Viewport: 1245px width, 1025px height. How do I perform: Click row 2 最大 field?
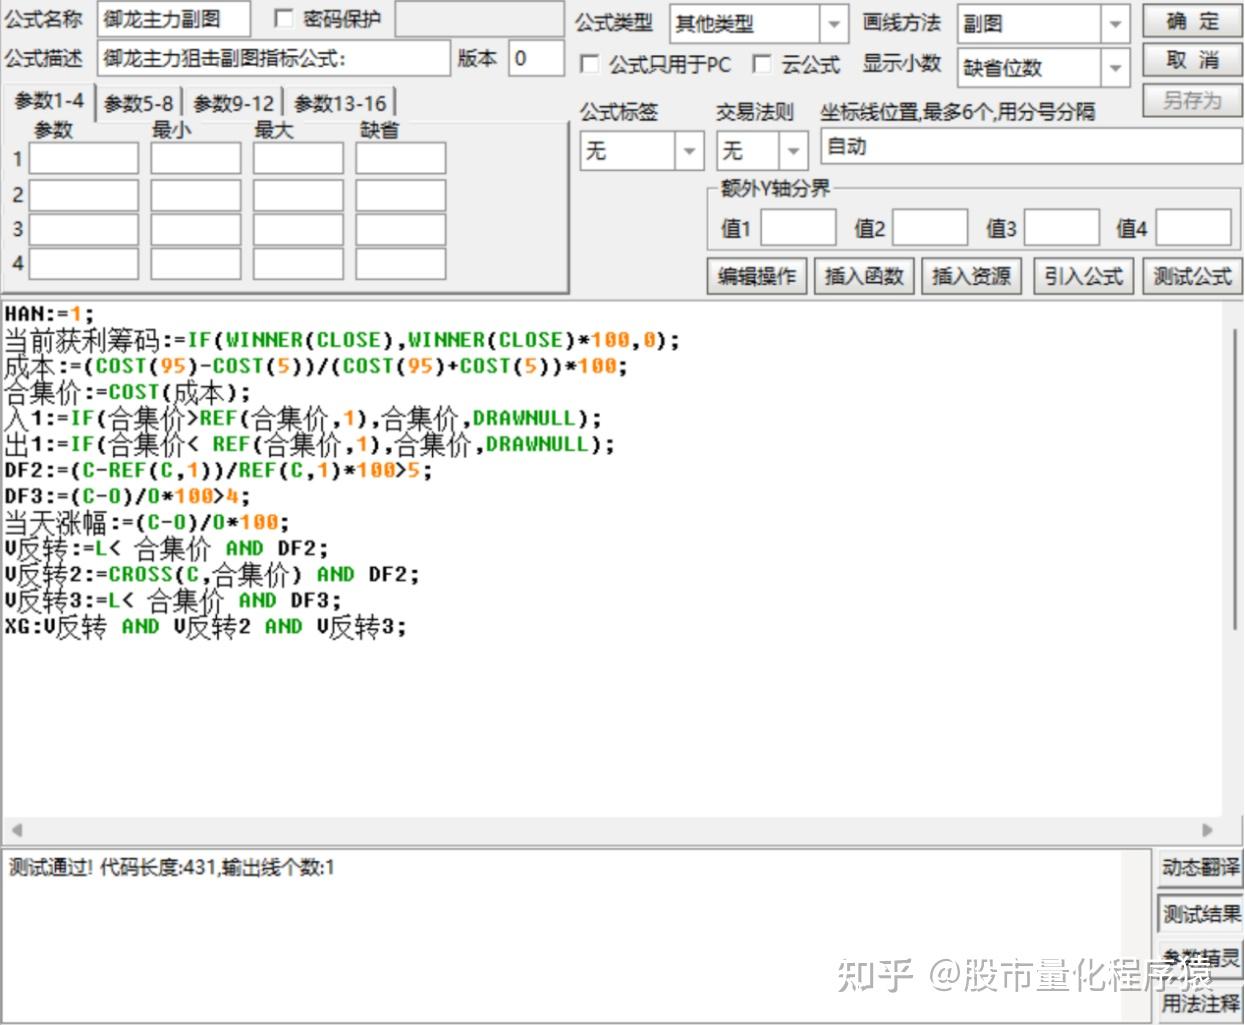pos(298,194)
